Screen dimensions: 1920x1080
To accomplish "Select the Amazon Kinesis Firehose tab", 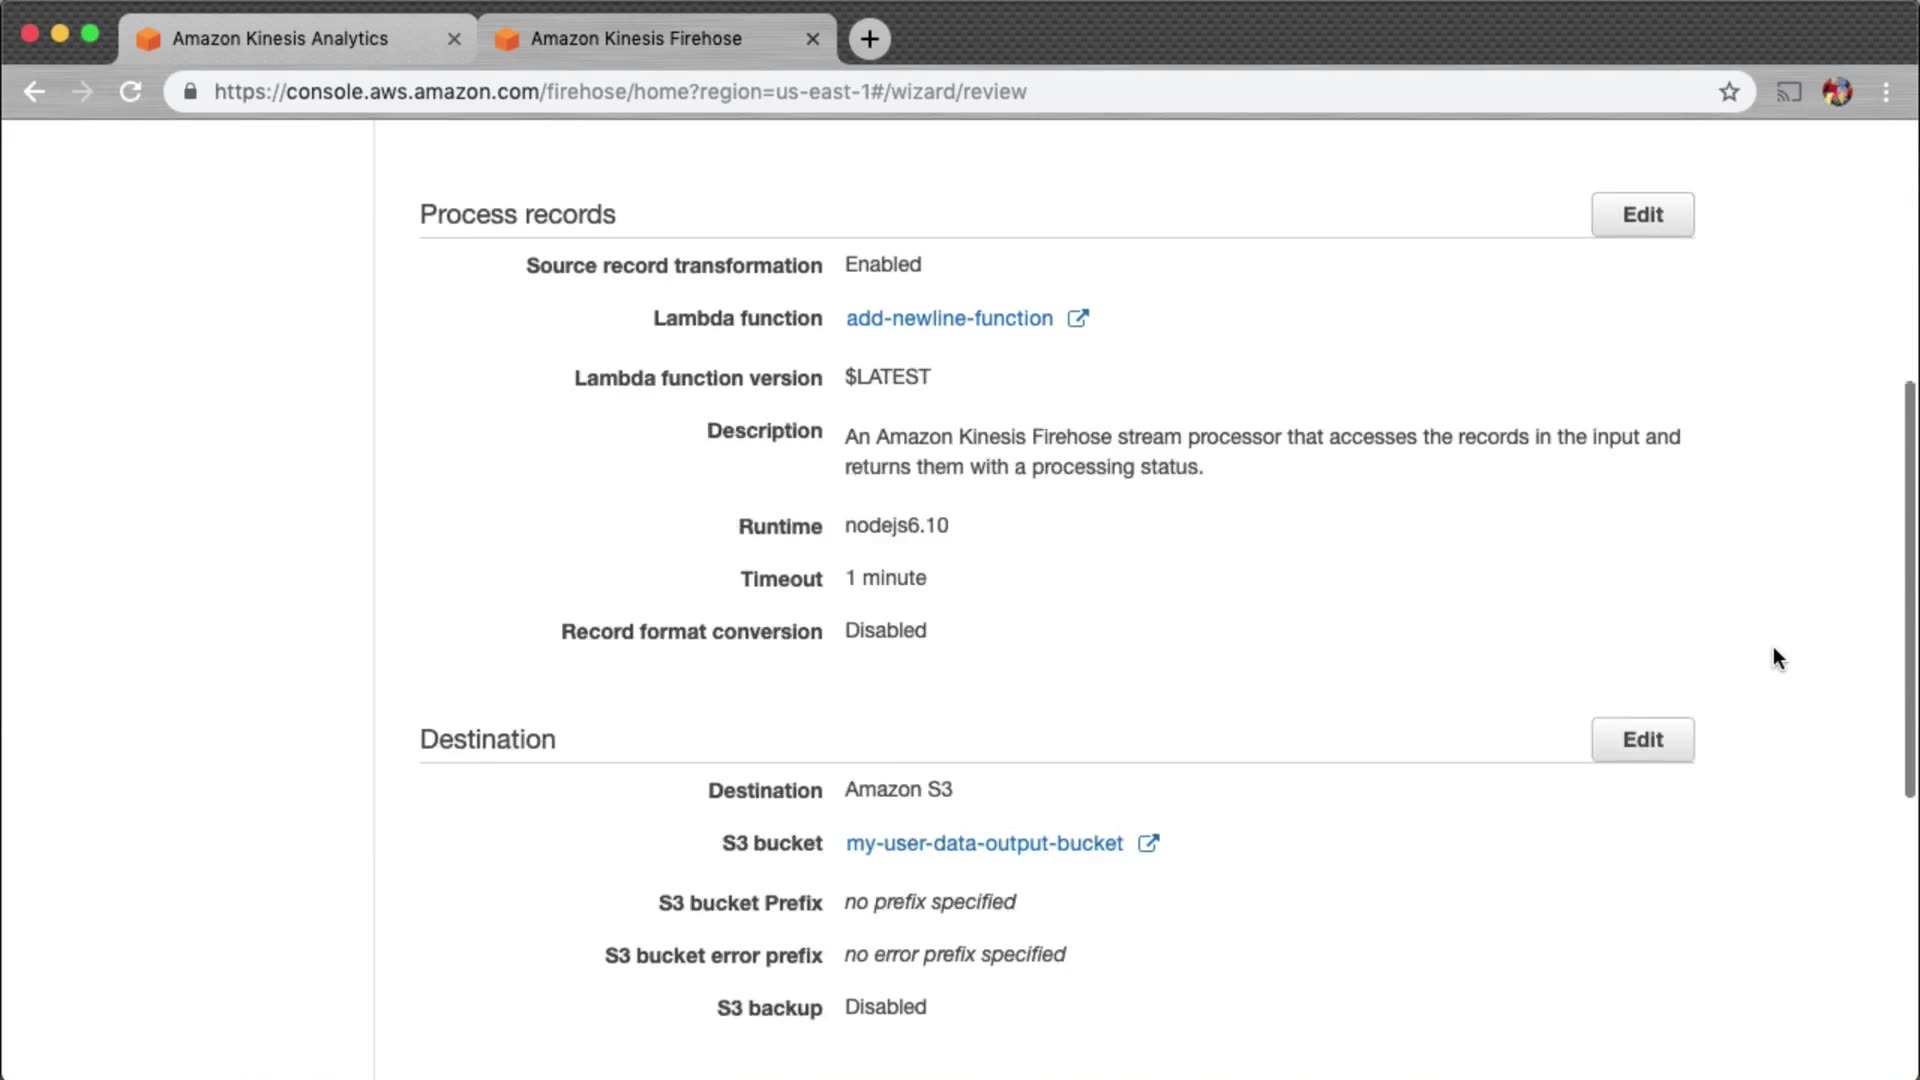I will (636, 39).
